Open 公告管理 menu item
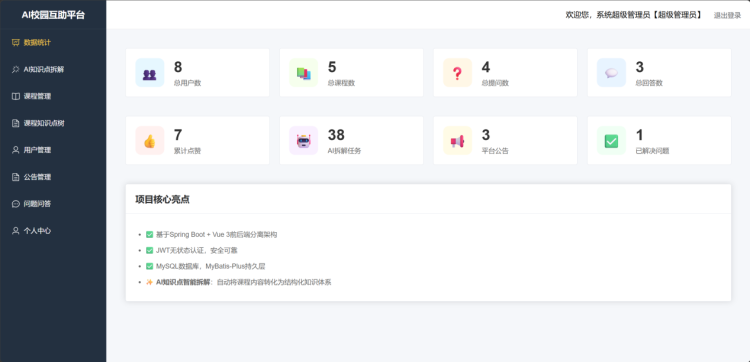 [53, 177]
